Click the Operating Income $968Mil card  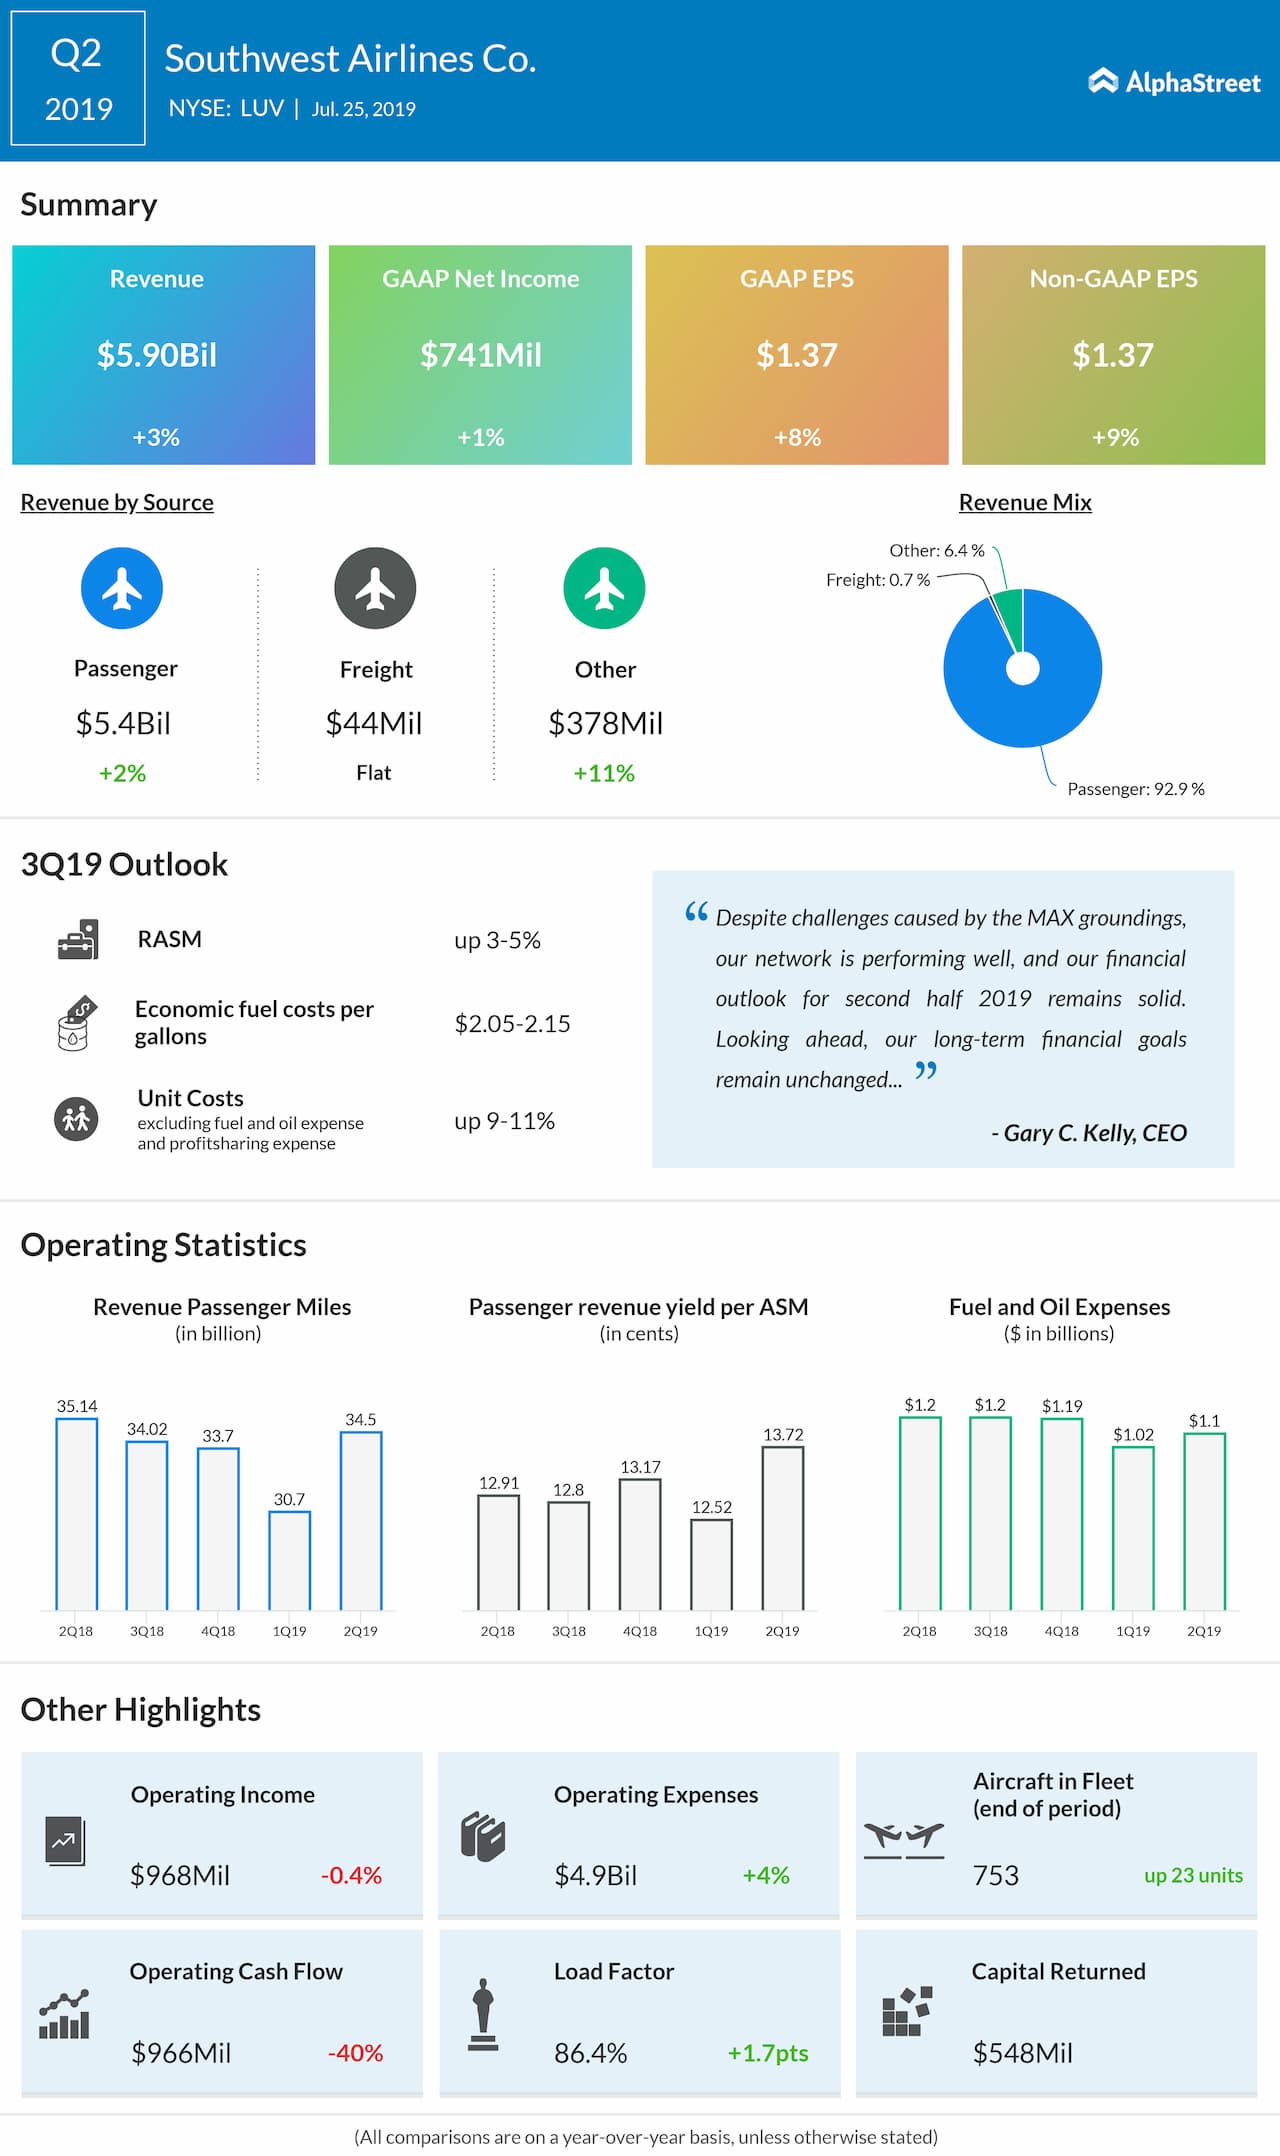[x=222, y=1834]
